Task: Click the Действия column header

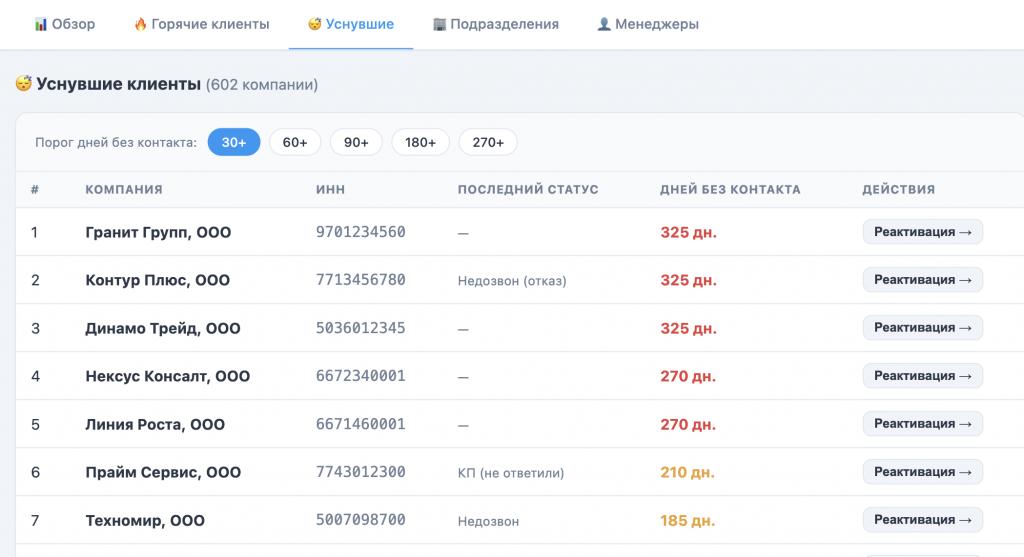Action: pyautogui.click(x=899, y=189)
